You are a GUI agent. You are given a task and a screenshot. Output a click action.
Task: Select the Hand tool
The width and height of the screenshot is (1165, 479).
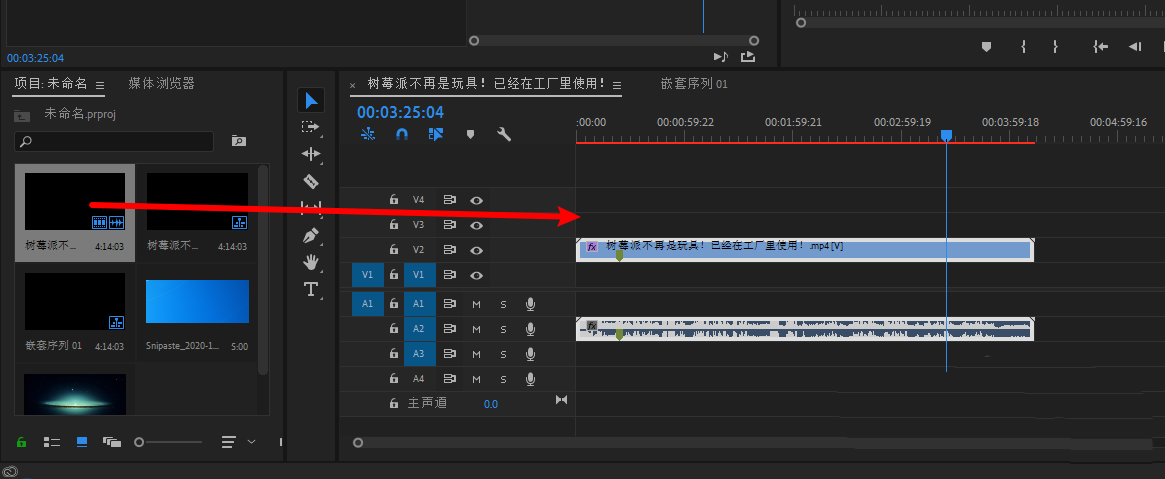click(x=311, y=262)
